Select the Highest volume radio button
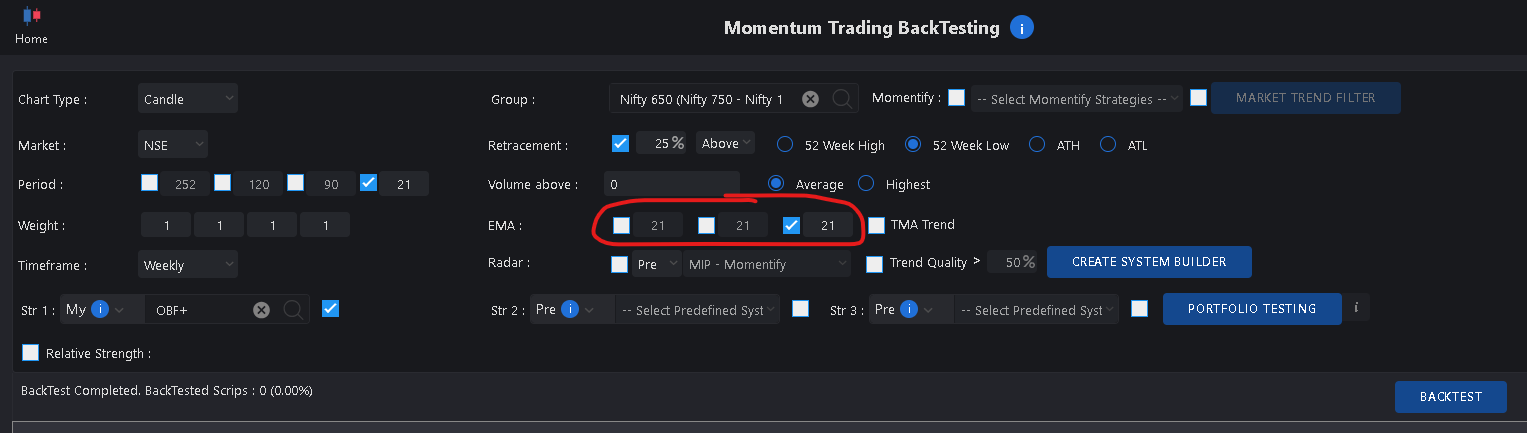The image size is (1527, 433). pos(866,184)
